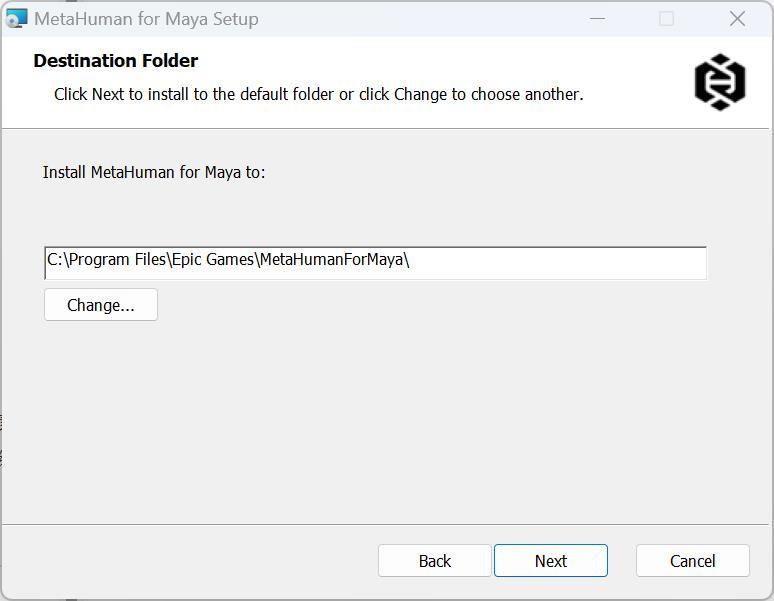The height and width of the screenshot is (601, 774).
Task: Click the 'Install MetaHuman for Maya to:' label
Action: point(154,172)
